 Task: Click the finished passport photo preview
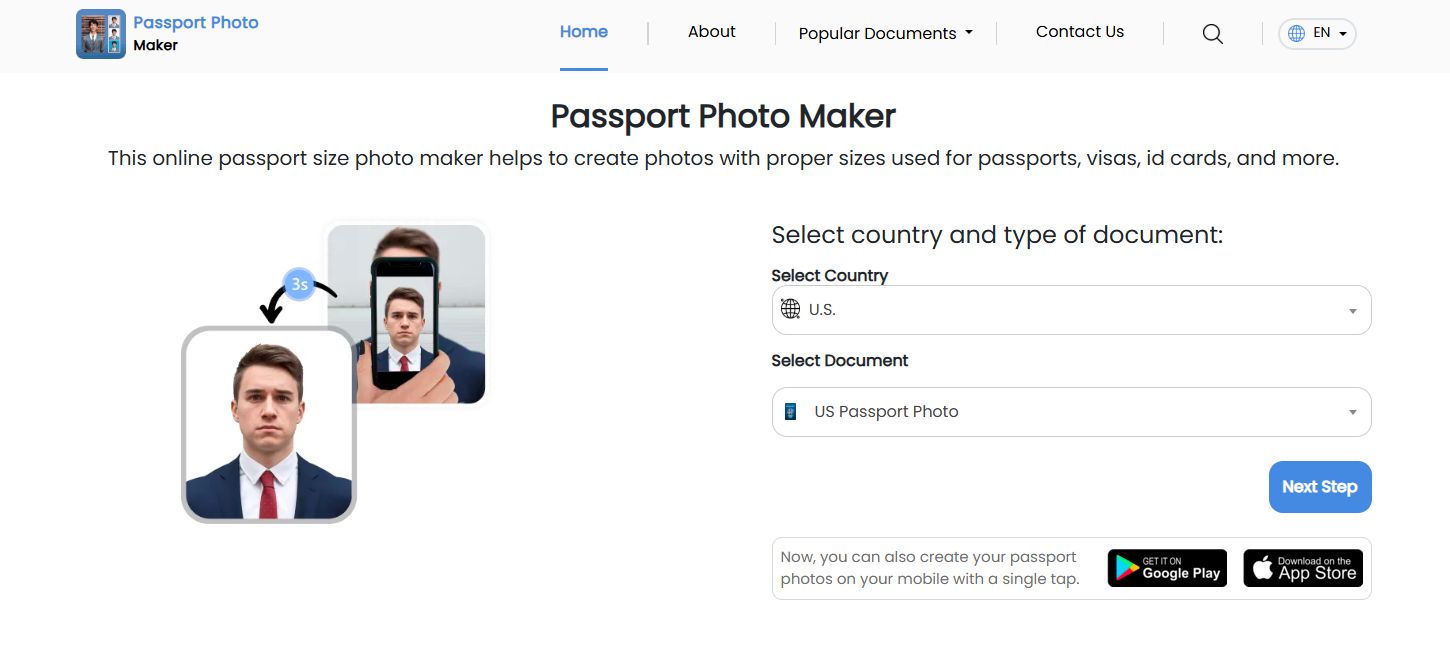coord(268,425)
